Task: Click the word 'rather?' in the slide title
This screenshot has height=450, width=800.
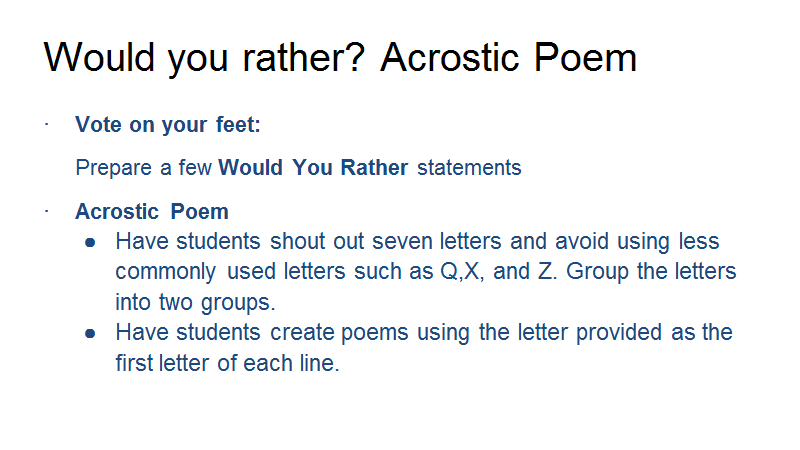Action: tap(304, 57)
